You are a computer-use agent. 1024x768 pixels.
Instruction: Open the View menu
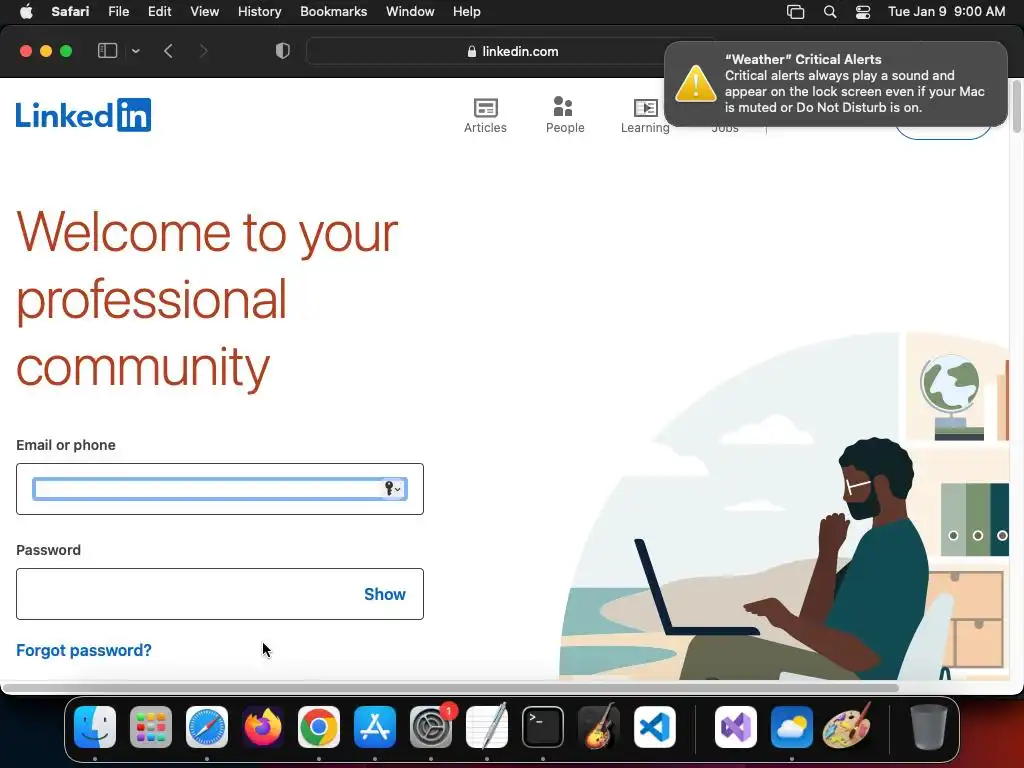point(204,12)
